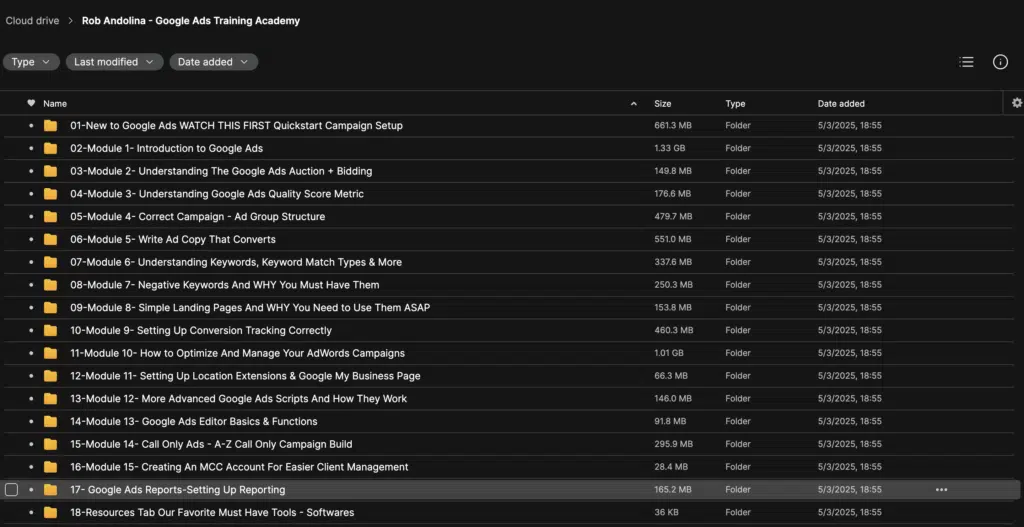Click folder icon of 16-Module 15 MCC Account
Screen dimensions: 1024x527
(x=50, y=467)
